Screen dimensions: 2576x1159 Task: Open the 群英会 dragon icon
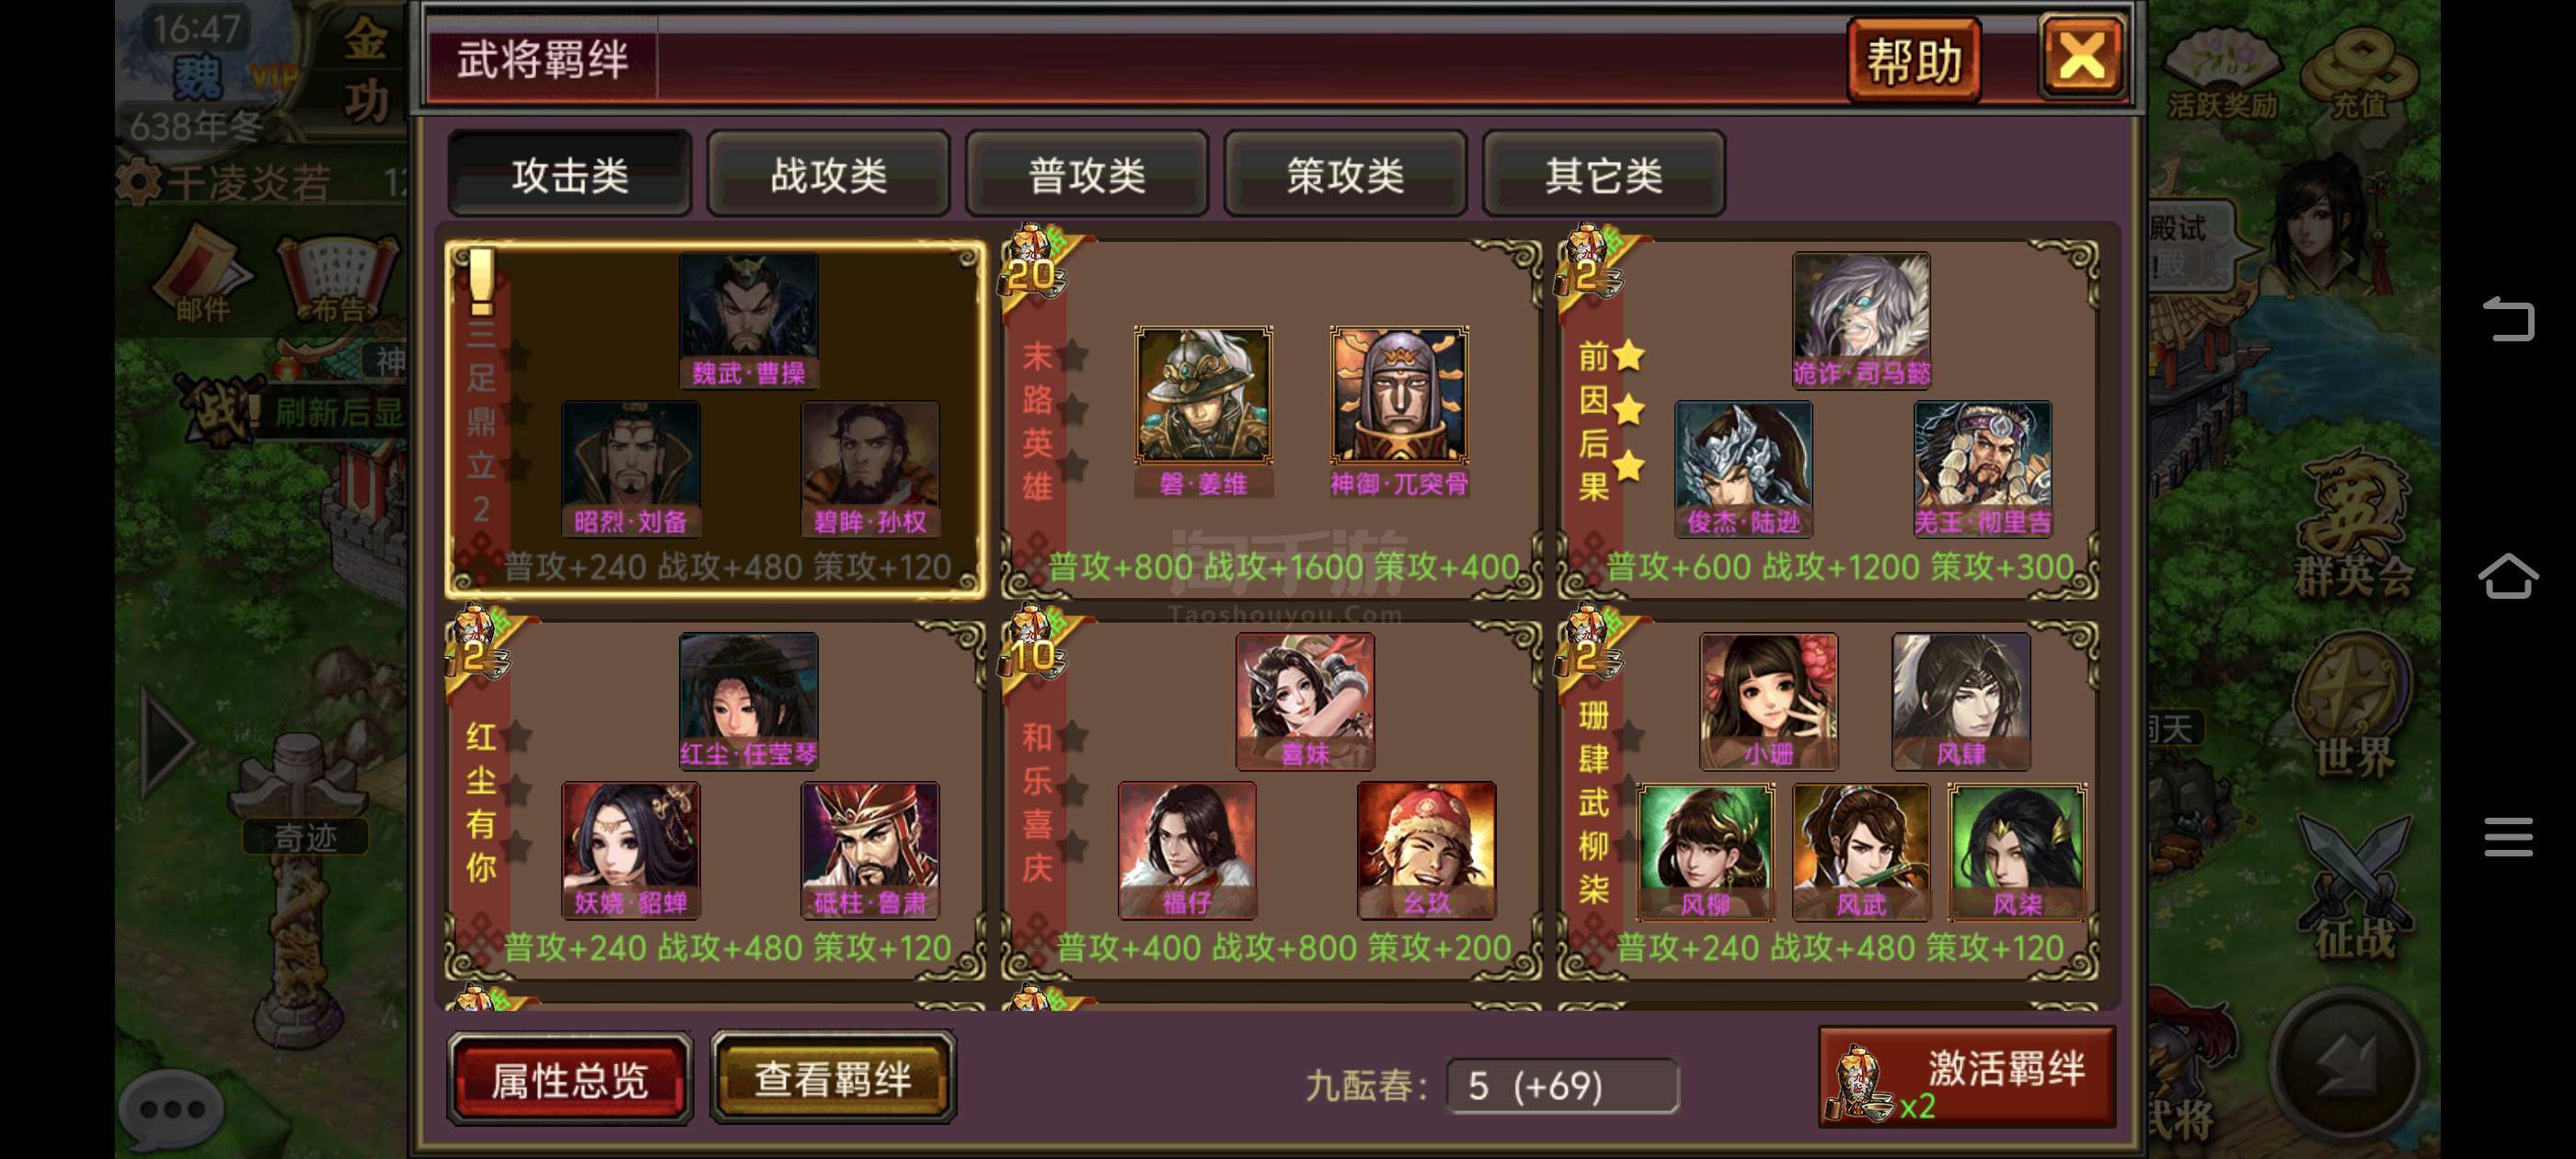coord(2353,525)
